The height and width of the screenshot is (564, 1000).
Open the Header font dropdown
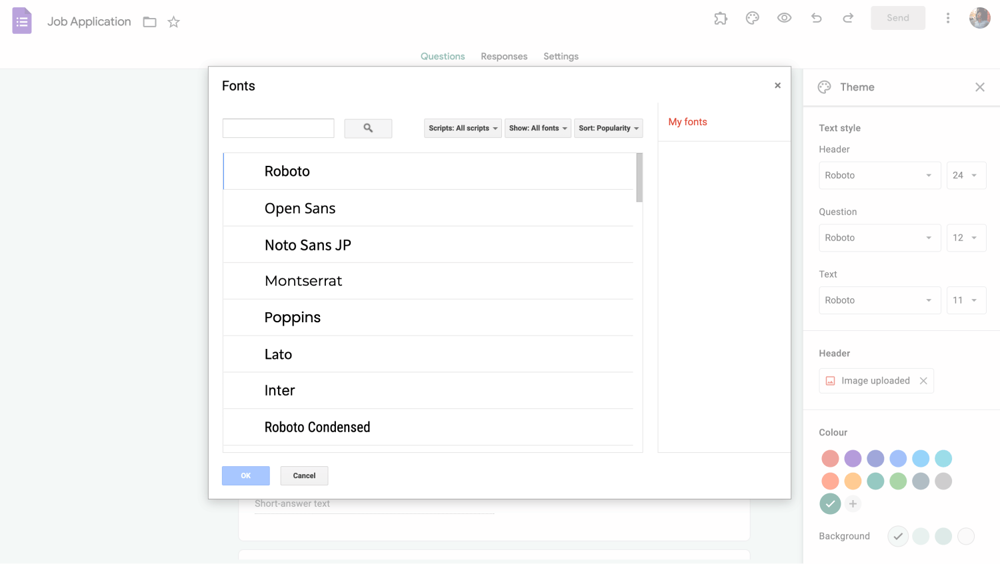coord(879,175)
